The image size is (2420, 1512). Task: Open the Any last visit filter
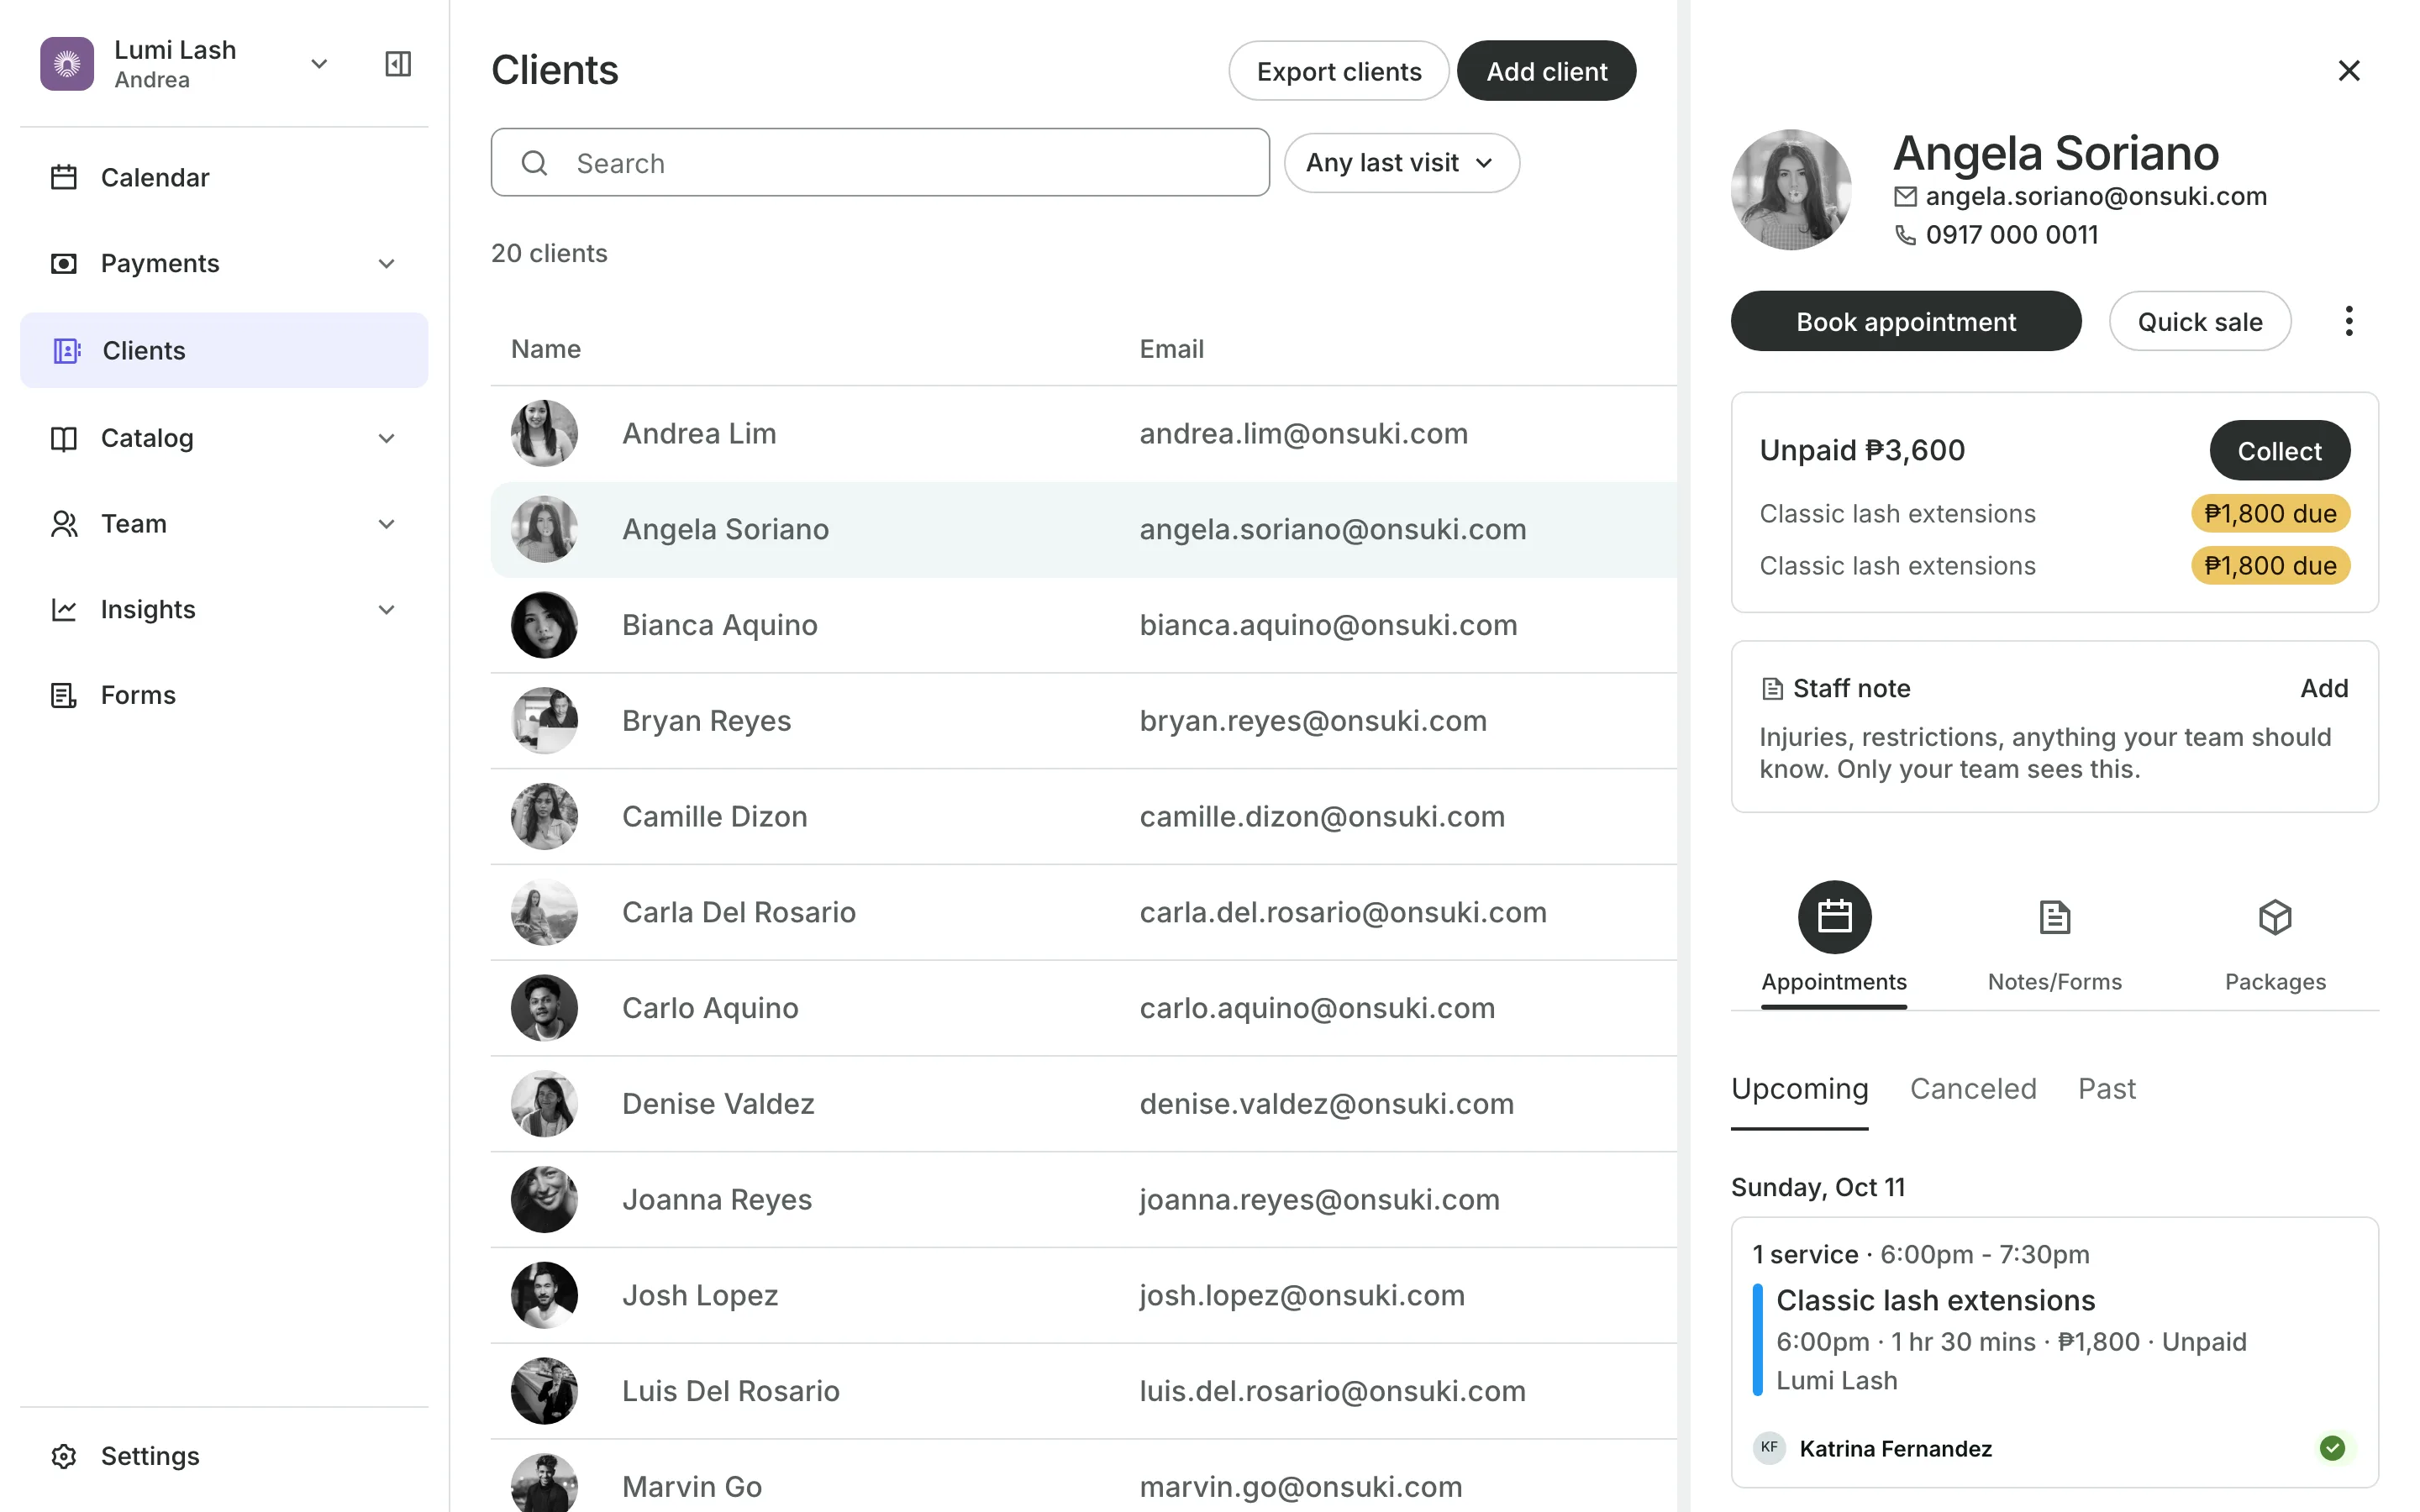pyautogui.click(x=1401, y=163)
